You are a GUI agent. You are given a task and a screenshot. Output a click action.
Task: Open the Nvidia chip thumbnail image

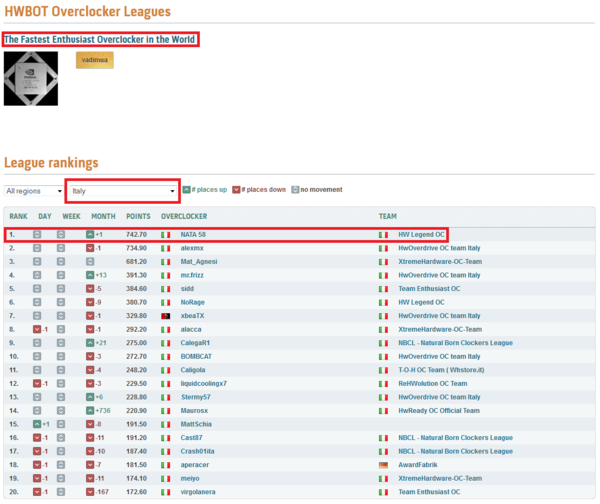[31, 78]
